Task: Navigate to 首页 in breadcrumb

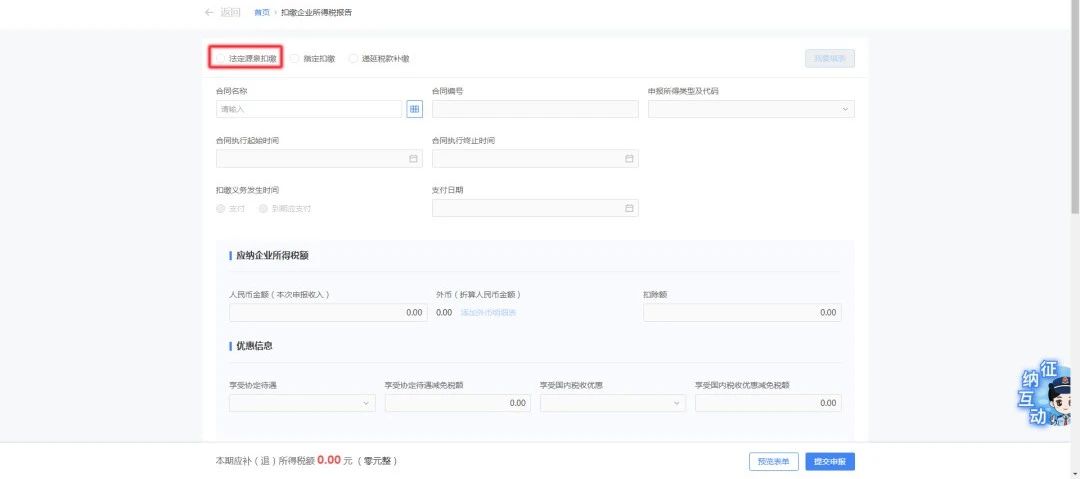Action: pyautogui.click(x=262, y=12)
